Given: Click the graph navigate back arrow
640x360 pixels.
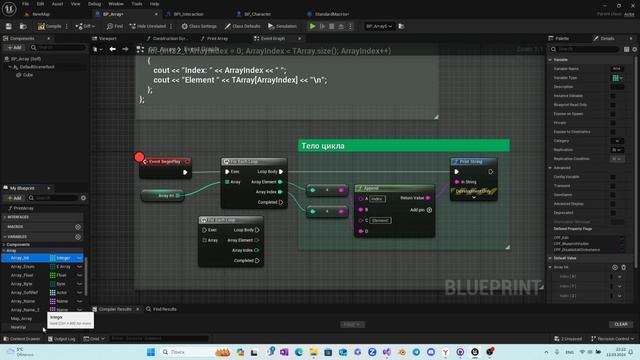Looking at the screenshot, I should pos(112,49).
